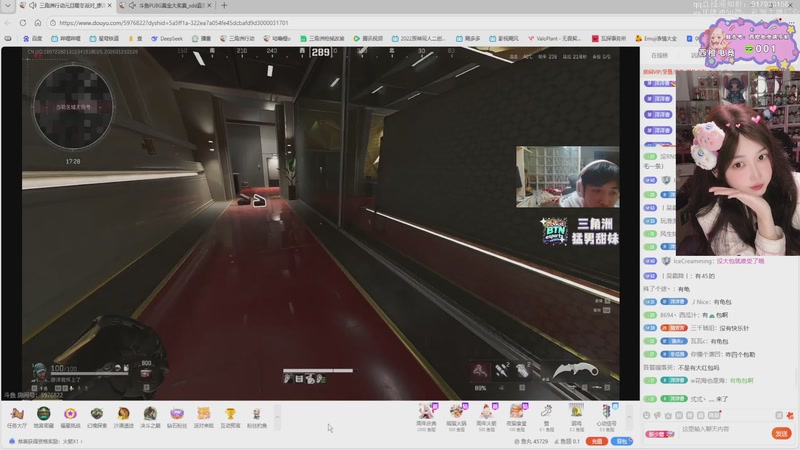Open the 粉丝钓鱼 activity icon

tap(257, 417)
